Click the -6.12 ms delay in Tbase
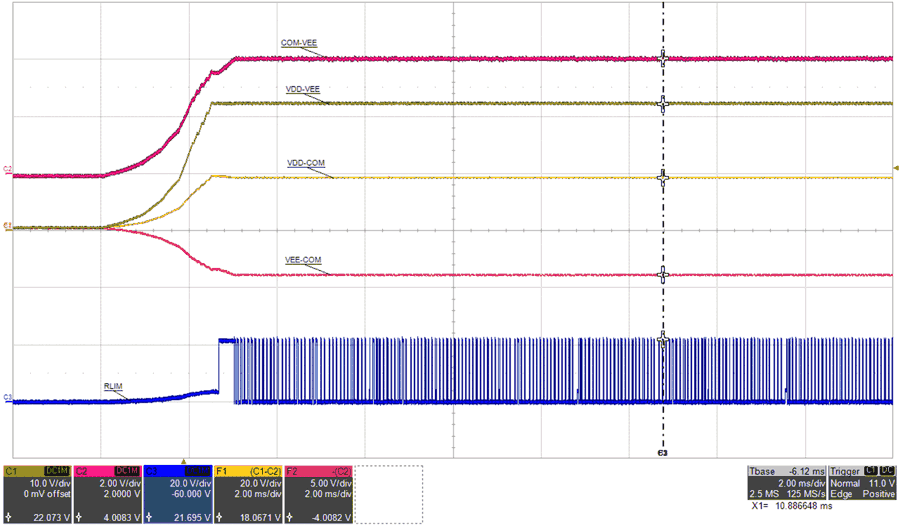This screenshot has width=900, height=525. click(x=806, y=471)
